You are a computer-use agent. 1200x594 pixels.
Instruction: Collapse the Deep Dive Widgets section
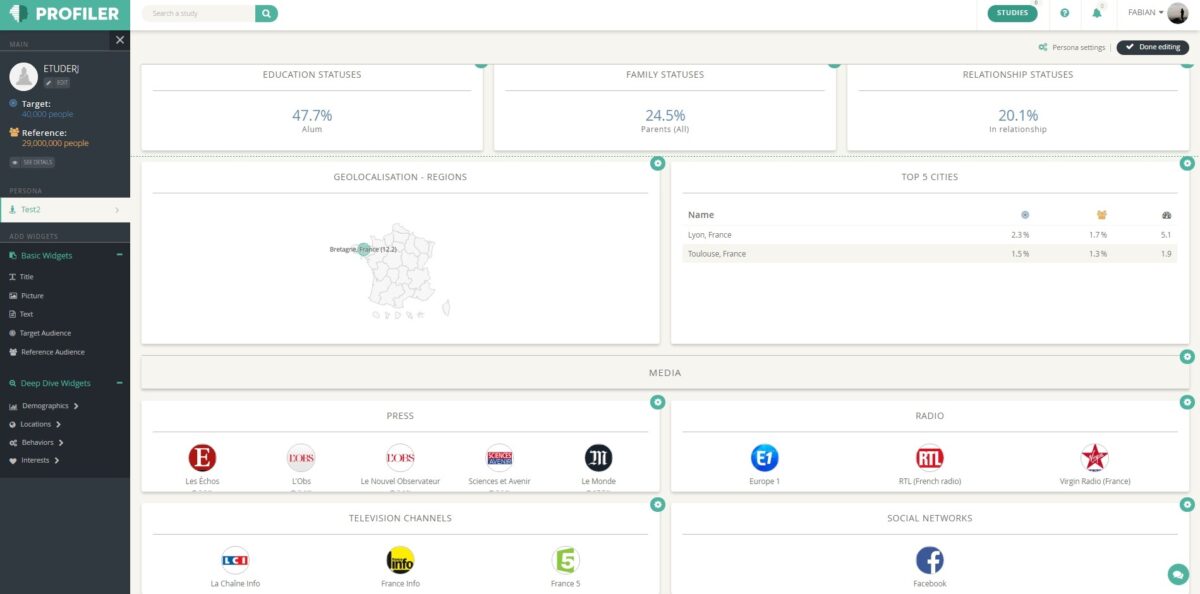click(x=120, y=383)
